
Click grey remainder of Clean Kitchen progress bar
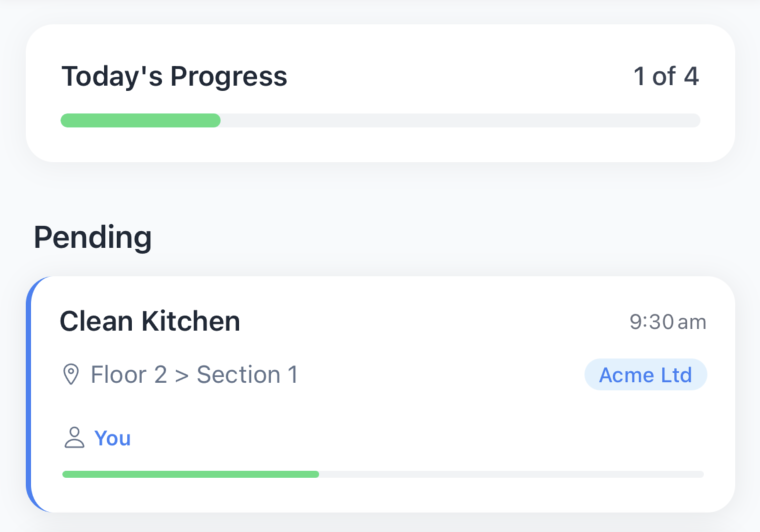[x=511, y=474]
